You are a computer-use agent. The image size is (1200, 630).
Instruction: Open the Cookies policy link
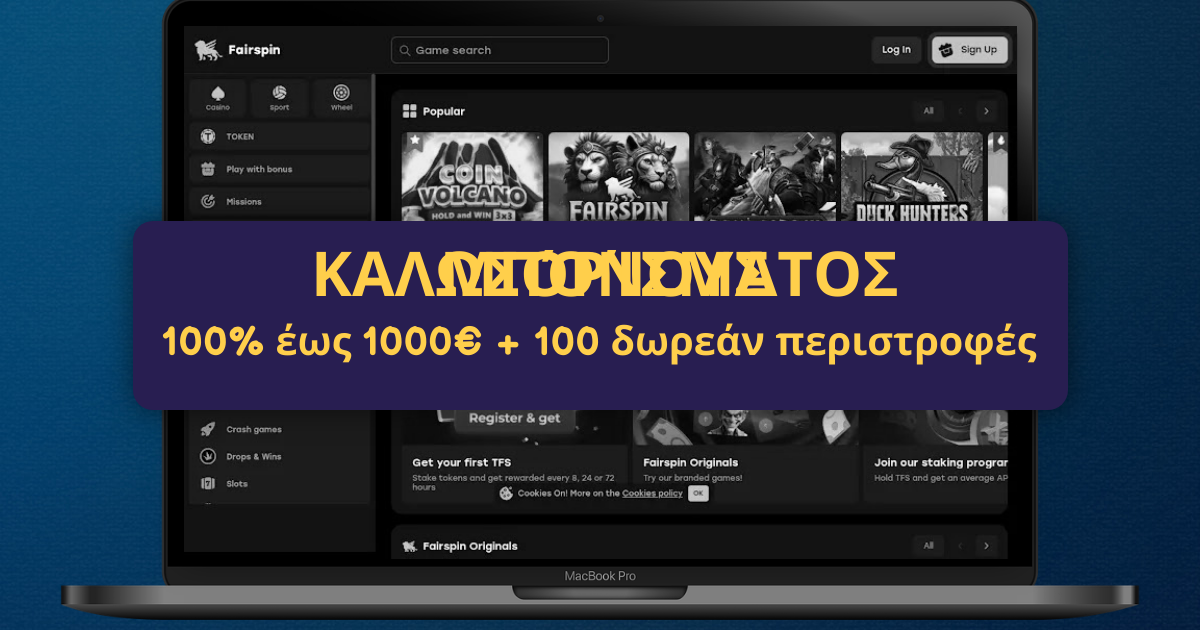coord(652,493)
